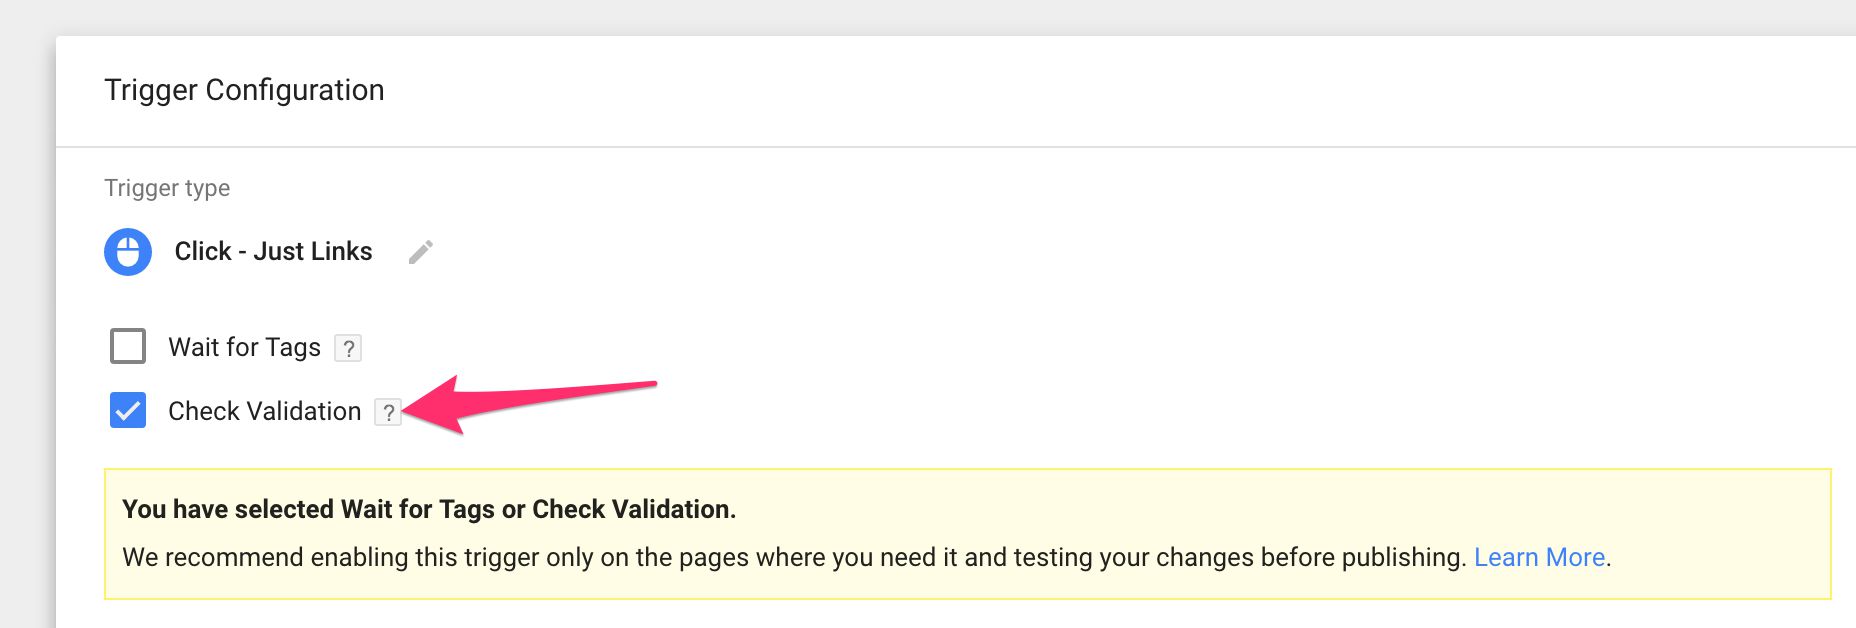Click the pencil edit icon beside trigger type

click(x=421, y=252)
